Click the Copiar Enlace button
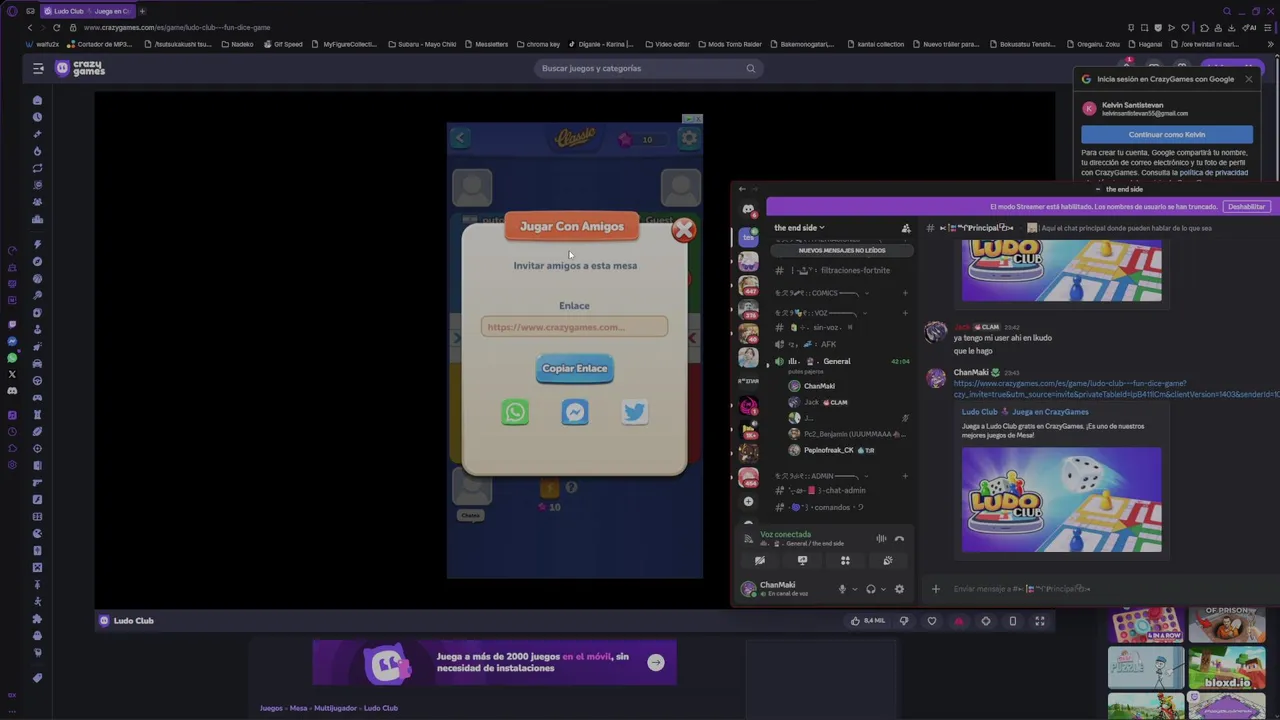 tap(574, 368)
